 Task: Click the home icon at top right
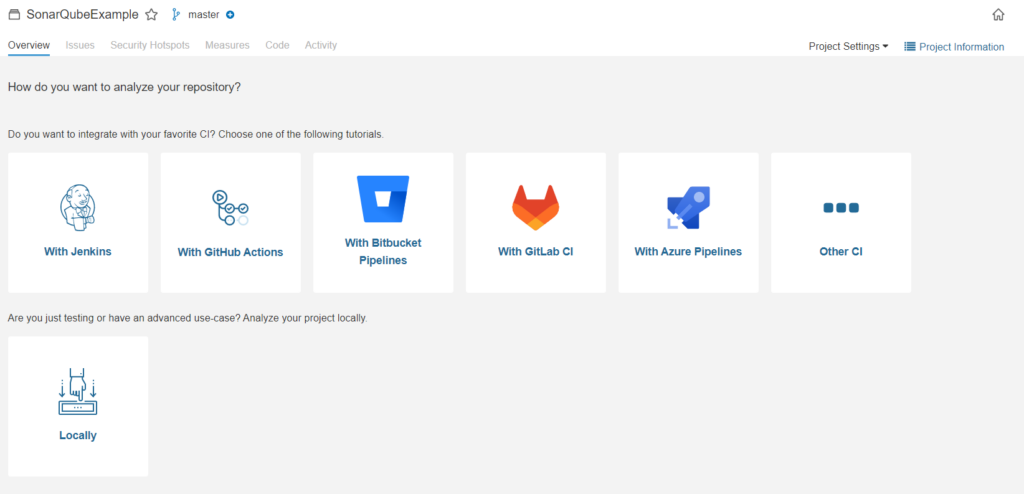(999, 14)
